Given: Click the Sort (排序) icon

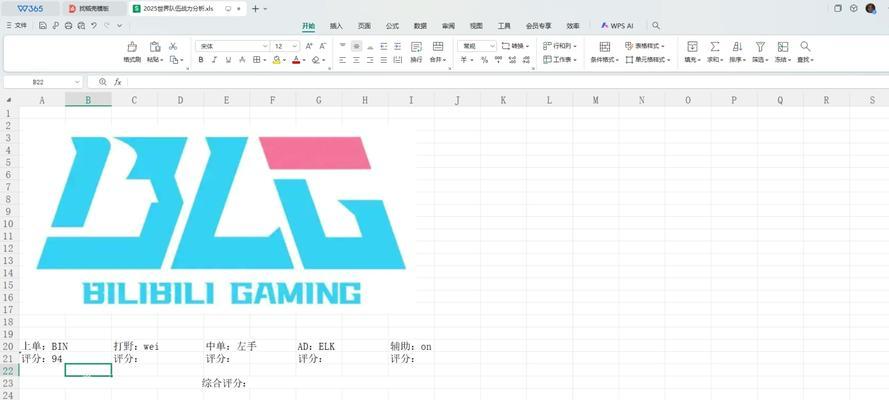Looking at the screenshot, I should point(737,46).
